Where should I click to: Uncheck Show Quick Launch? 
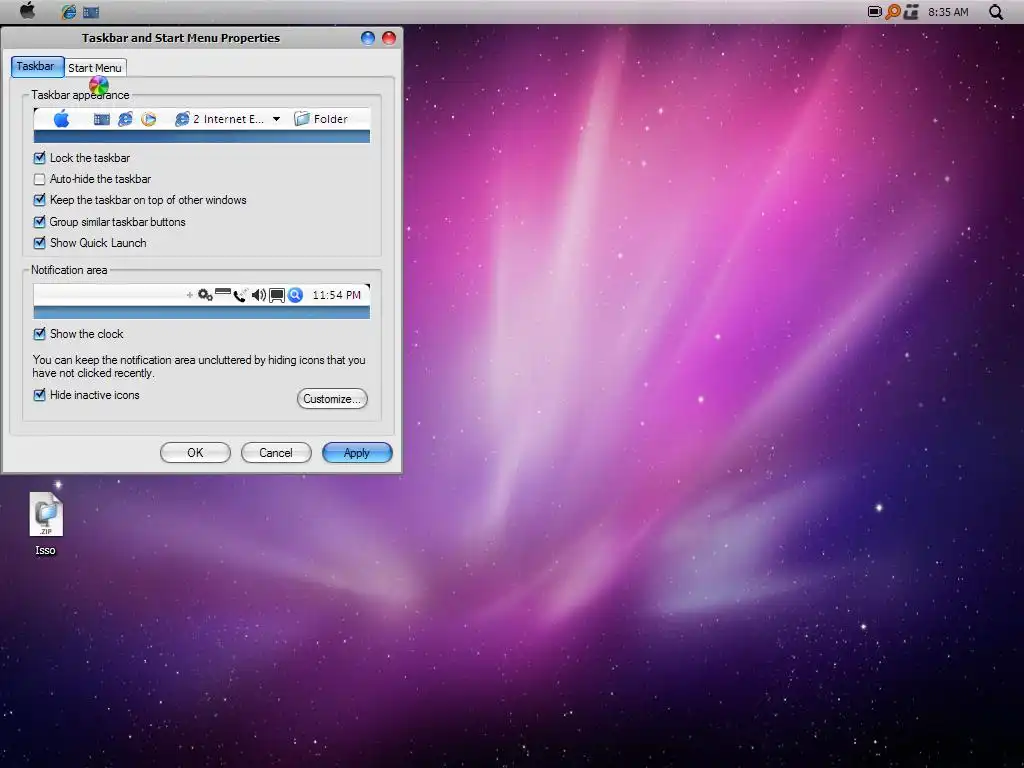[40, 243]
